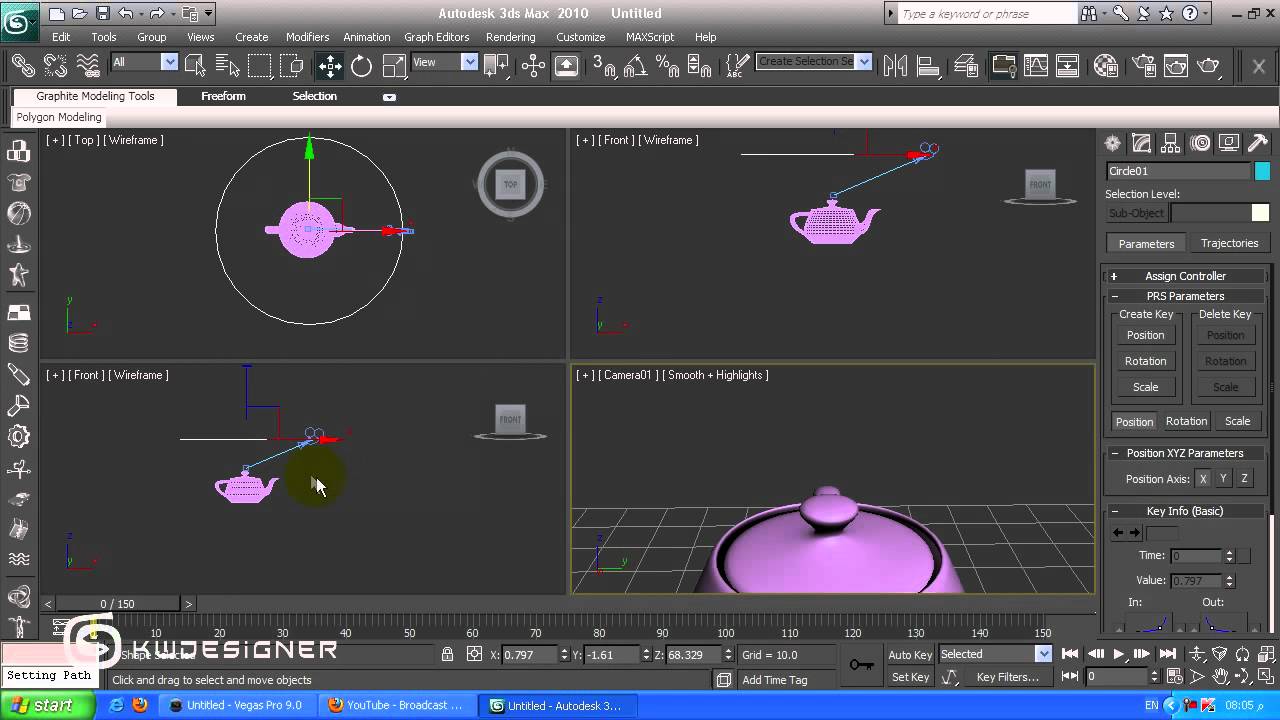Toggle Angle Snap
The image size is (1280, 720).
click(635, 66)
